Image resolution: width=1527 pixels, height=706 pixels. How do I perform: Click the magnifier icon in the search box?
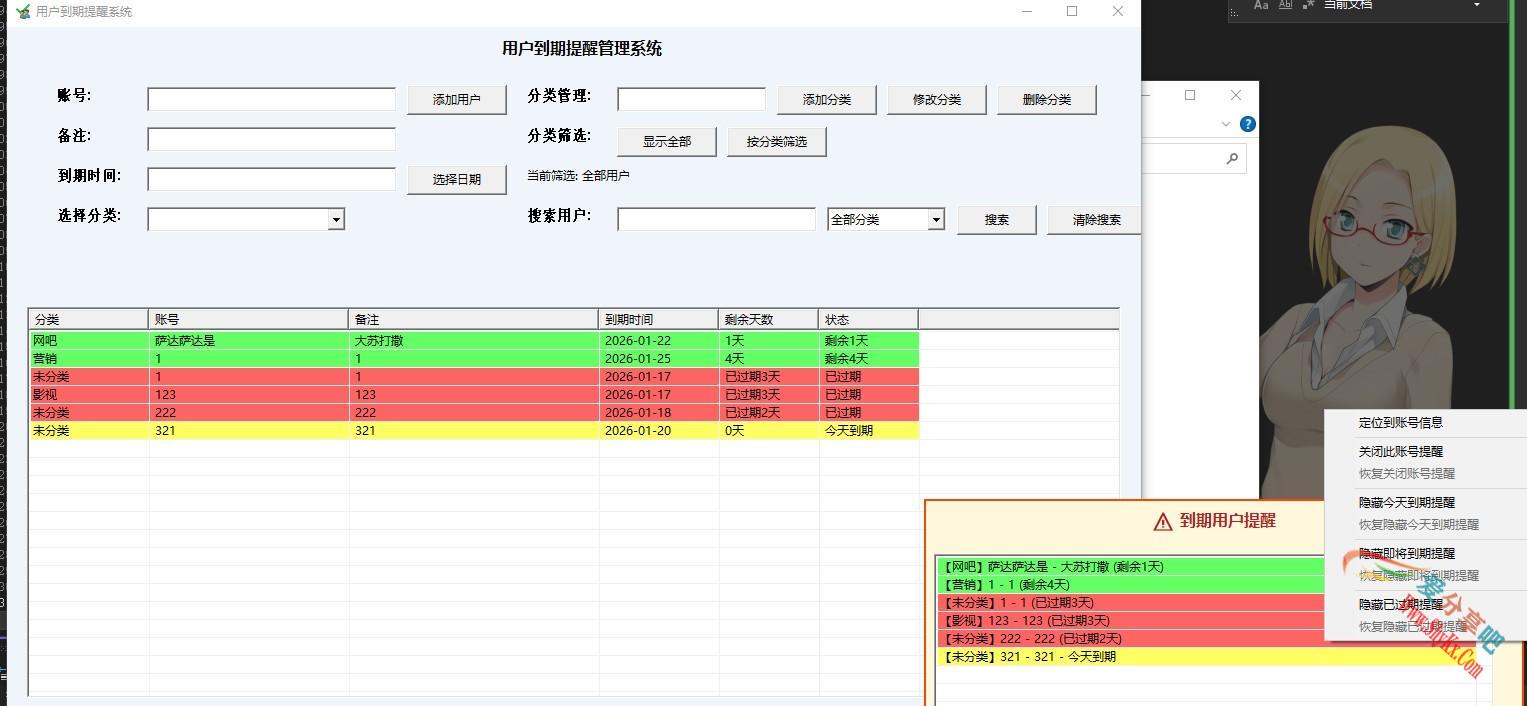click(x=1232, y=158)
